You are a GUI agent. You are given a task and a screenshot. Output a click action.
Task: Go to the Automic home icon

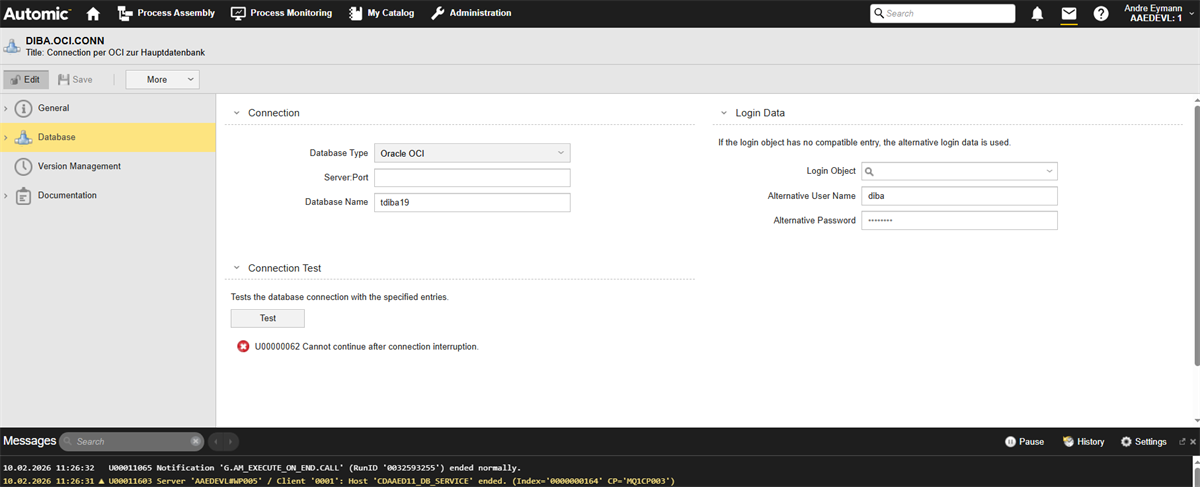pyautogui.click(x=93, y=14)
